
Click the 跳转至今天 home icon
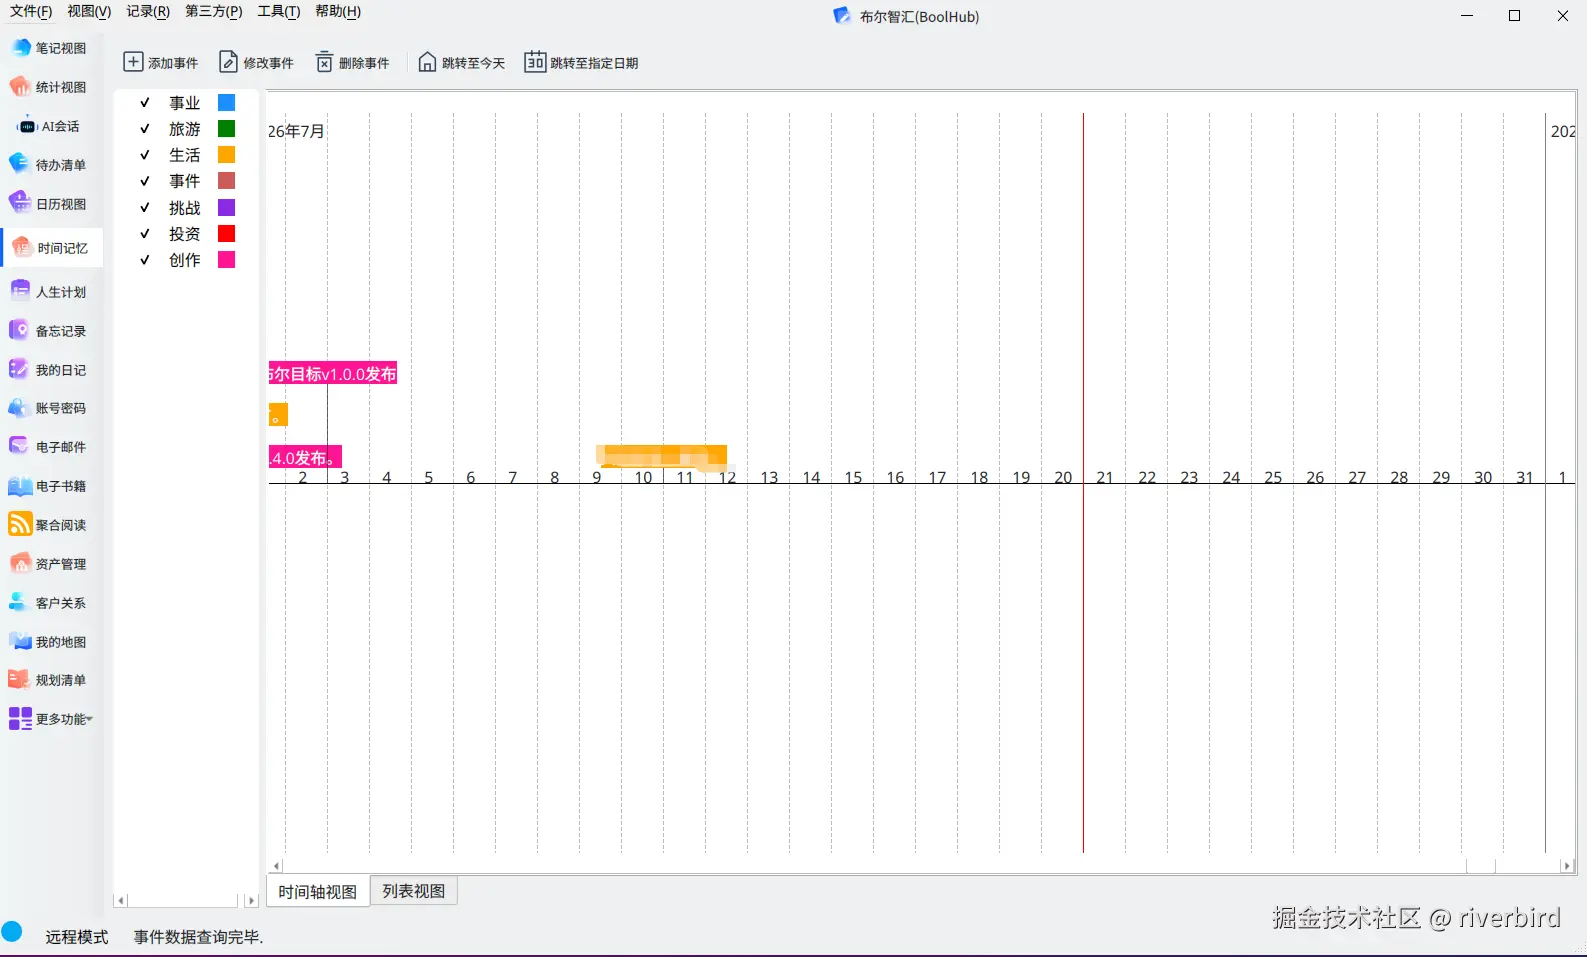(x=427, y=62)
